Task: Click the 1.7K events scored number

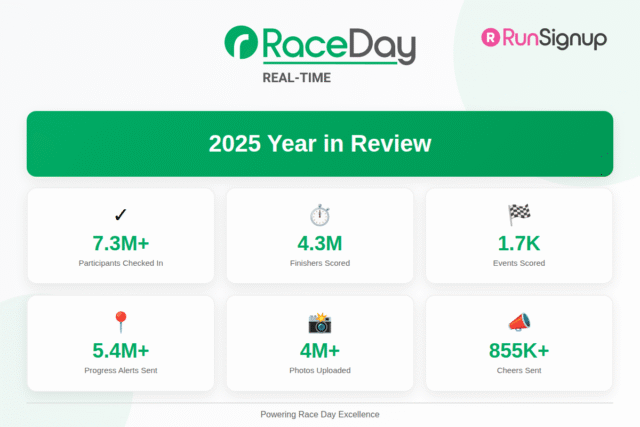Action: (519, 243)
